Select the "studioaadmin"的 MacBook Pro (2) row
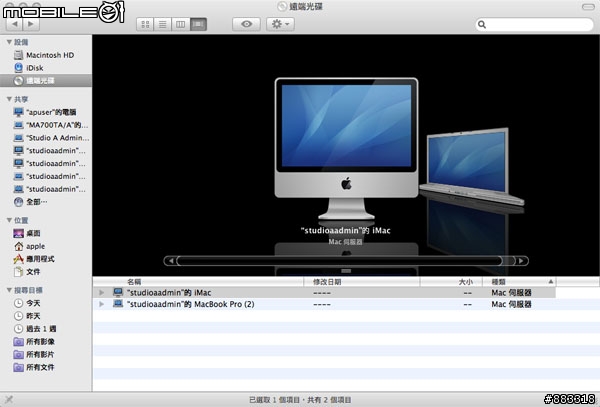Image resolution: width=600 pixels, height=407 pixels. coord(324,304)
